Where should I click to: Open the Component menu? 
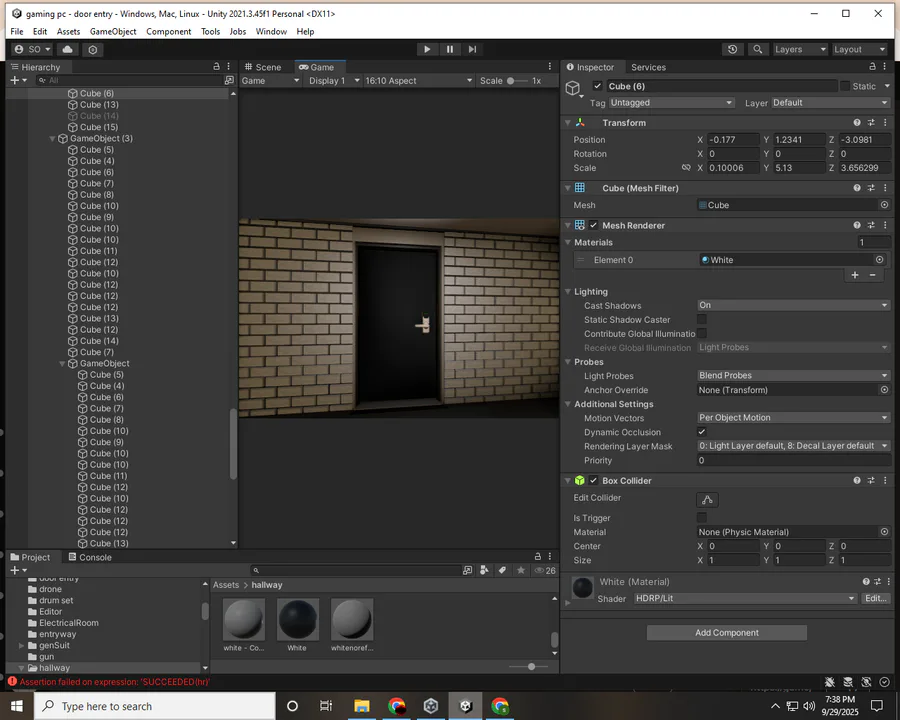[x=168, y=32]
